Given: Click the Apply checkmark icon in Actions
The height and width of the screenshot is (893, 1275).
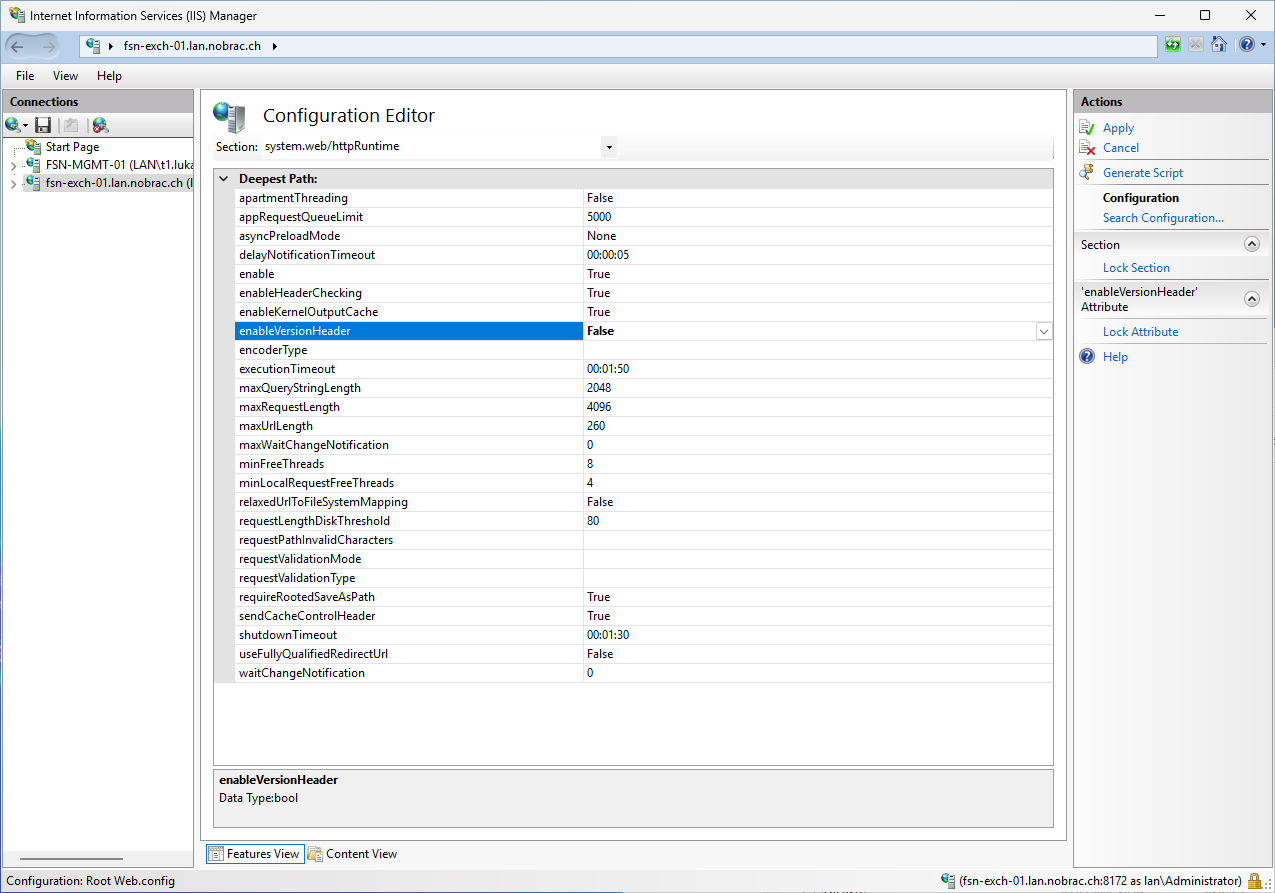Looking at the screenshot, I should pos(1088,128).
